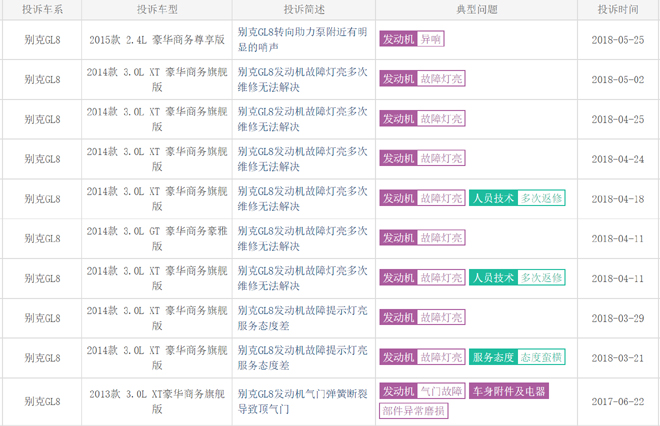This screenshot has width=660, height=426.
Task: Open the 转向助力泵附近有明显的哨声 complaint link
Action: coord(302,40)
